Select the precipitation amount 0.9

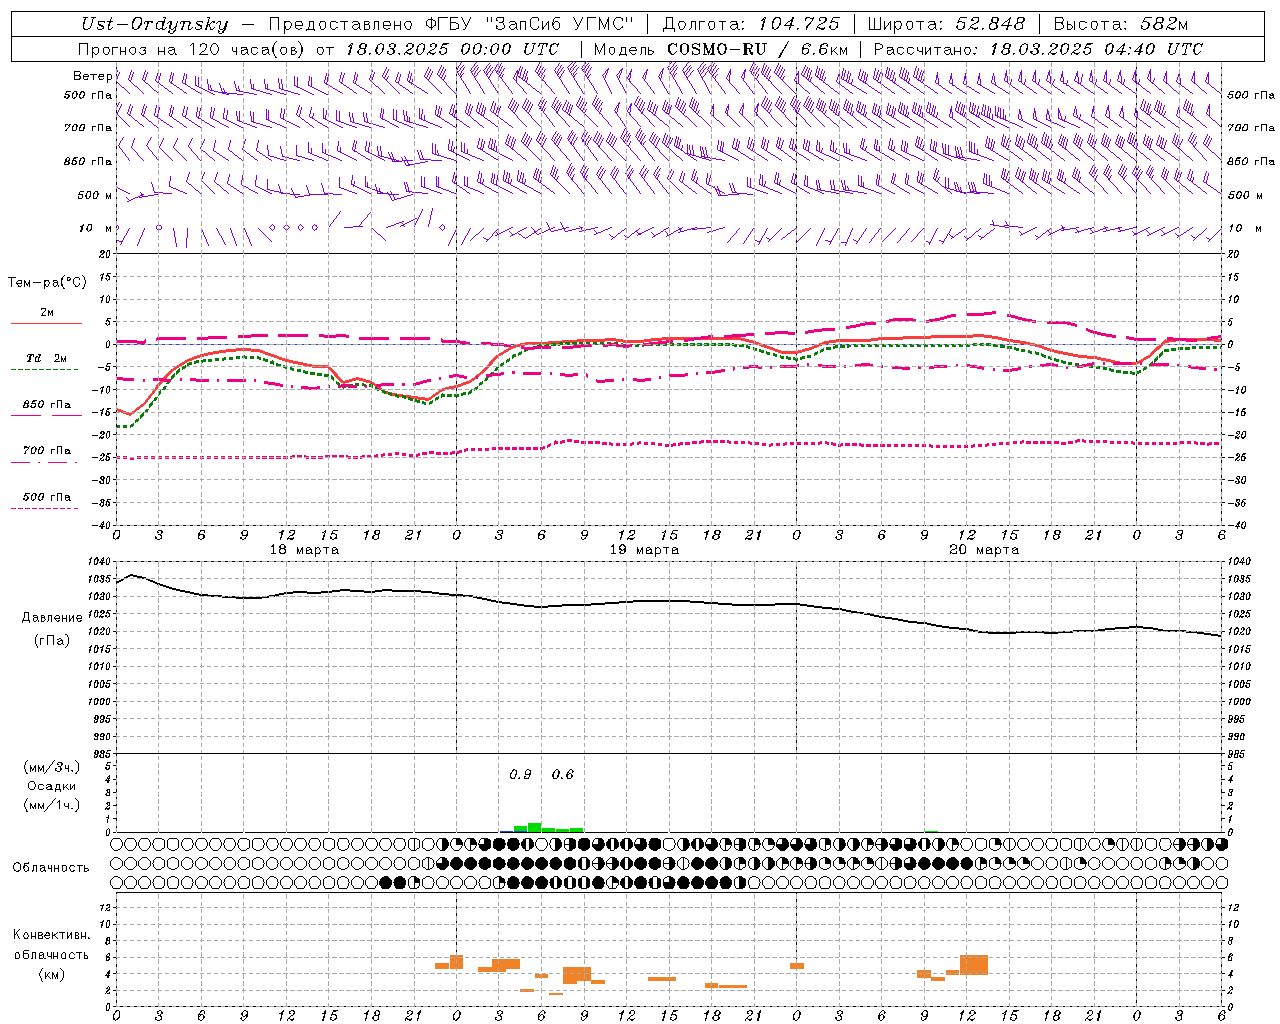click(520, 775)
